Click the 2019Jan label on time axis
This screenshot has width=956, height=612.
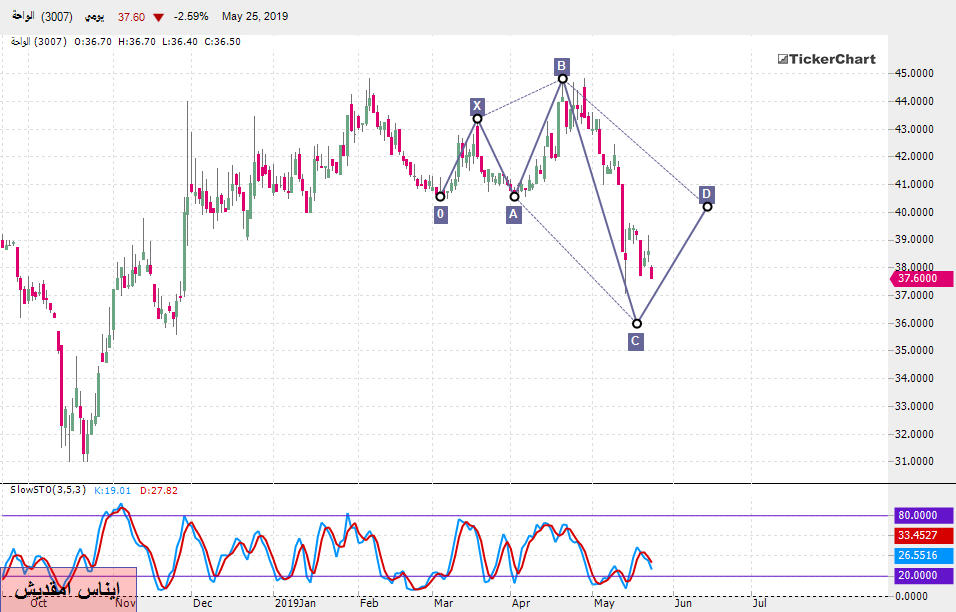pyautogui.click(x=295, y=603)
